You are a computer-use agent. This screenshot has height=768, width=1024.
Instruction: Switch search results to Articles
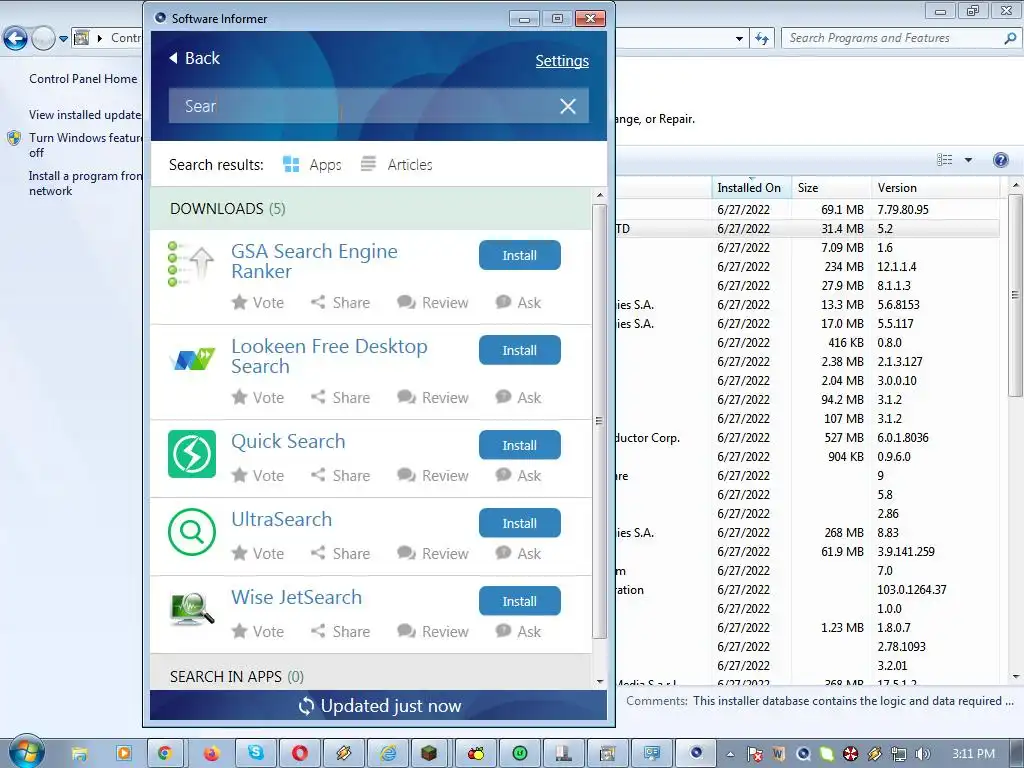pos(396,165)
